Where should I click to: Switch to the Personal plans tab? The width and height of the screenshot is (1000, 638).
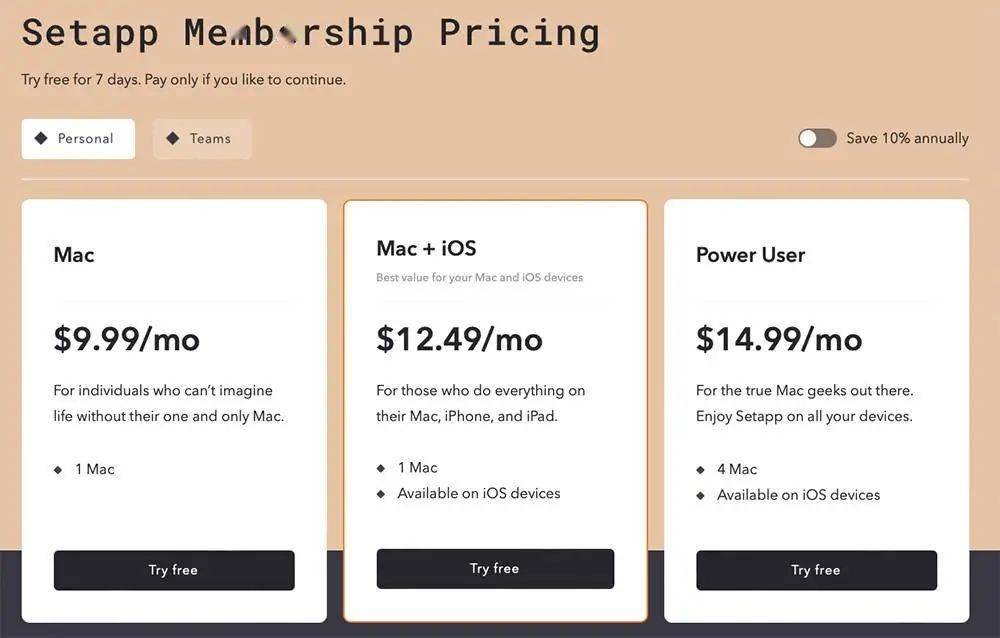pyautogui.click(x=78, y=139)
